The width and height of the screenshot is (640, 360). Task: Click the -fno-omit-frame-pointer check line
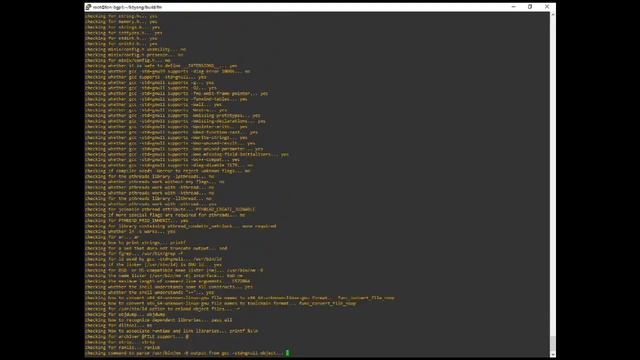pos(176,93)
